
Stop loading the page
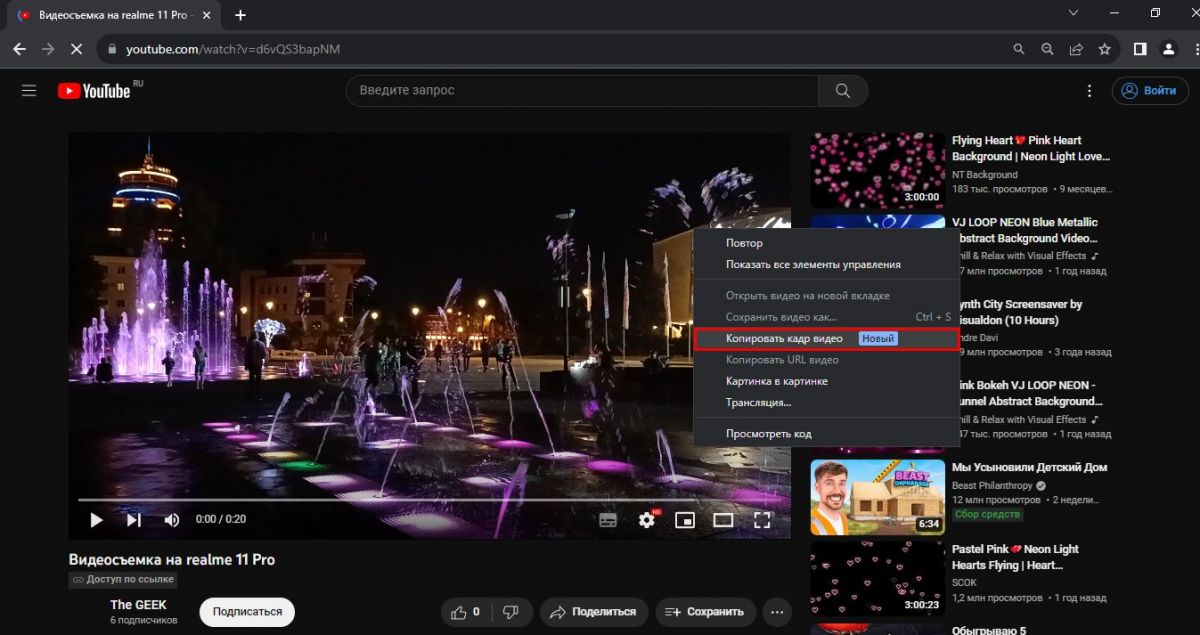[x=77, y=49]
